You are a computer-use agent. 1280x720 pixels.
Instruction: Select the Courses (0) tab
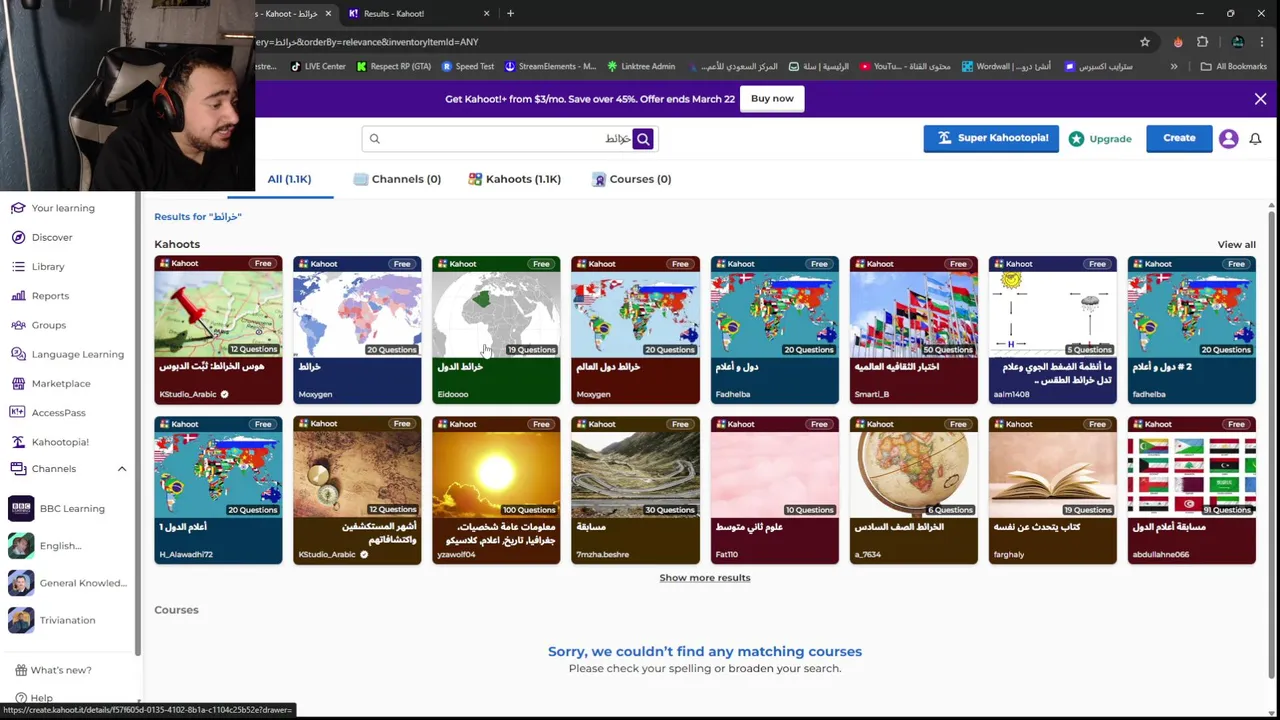click(x=632, y=179)
